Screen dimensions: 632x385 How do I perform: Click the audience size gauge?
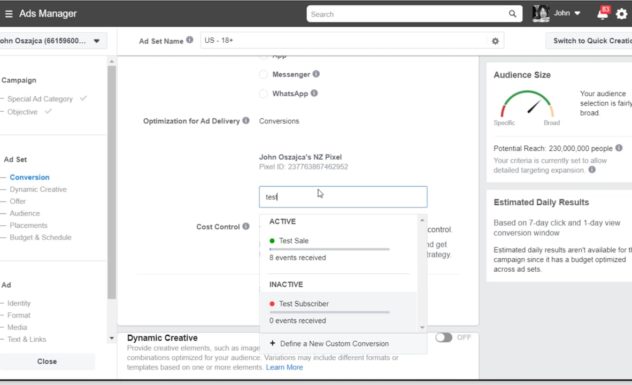[527, 104]
